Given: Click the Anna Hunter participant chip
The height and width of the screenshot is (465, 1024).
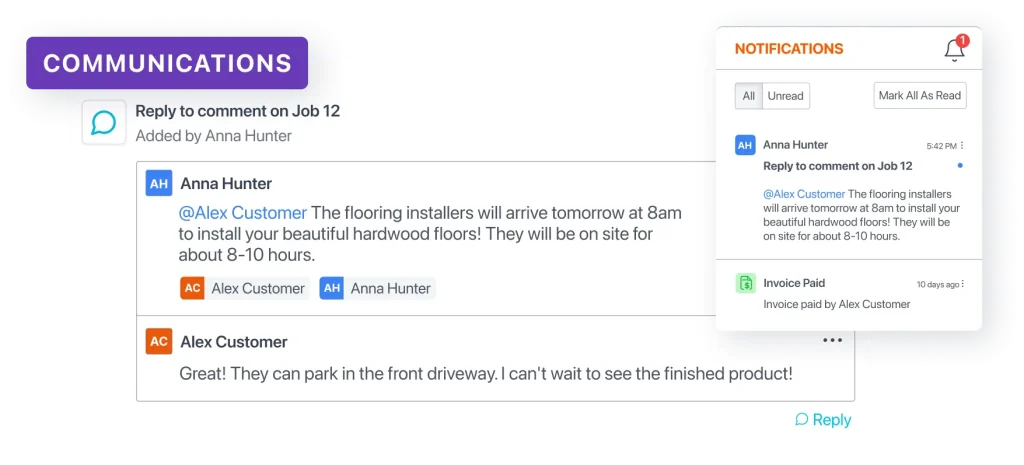Looking at the screenshot, I should coord(376,288).
